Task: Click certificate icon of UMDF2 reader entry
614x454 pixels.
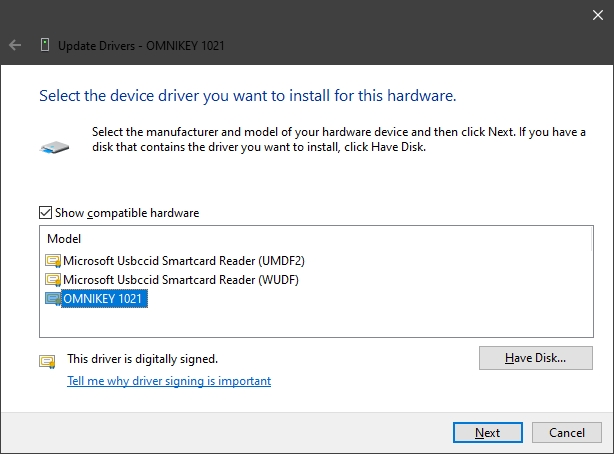Action: [53, 261]
